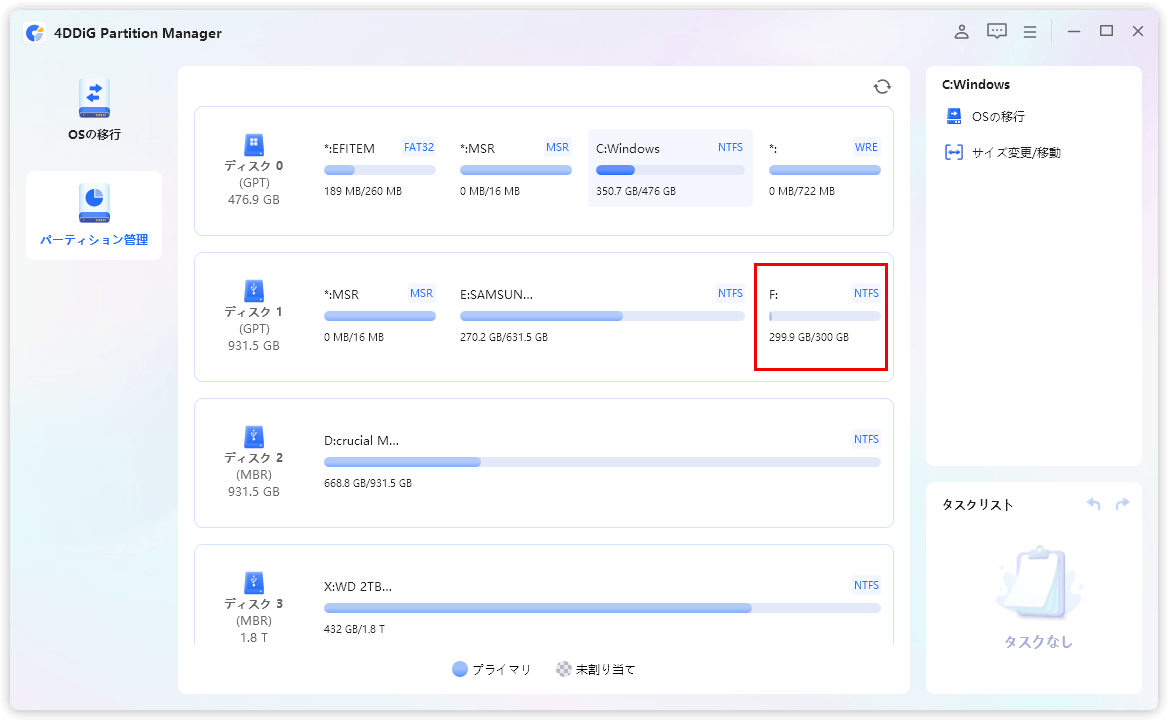Image resolution: width=1168 pixels, height=720 pixels.
Task: Click the WRE file system label
Action: pyautogui.click(x=866, y=147)
